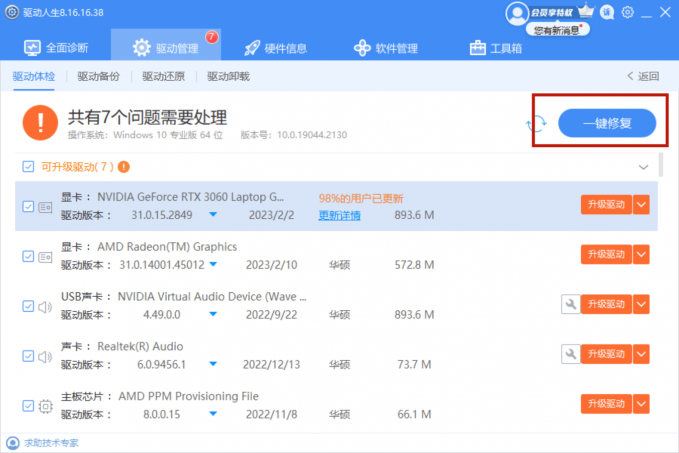The height and width of the screenshot is (453, 679).
Task: Click 升级驱动 for NVIDIA GeForce RTX 3060
Action: (x=606, y=204)
